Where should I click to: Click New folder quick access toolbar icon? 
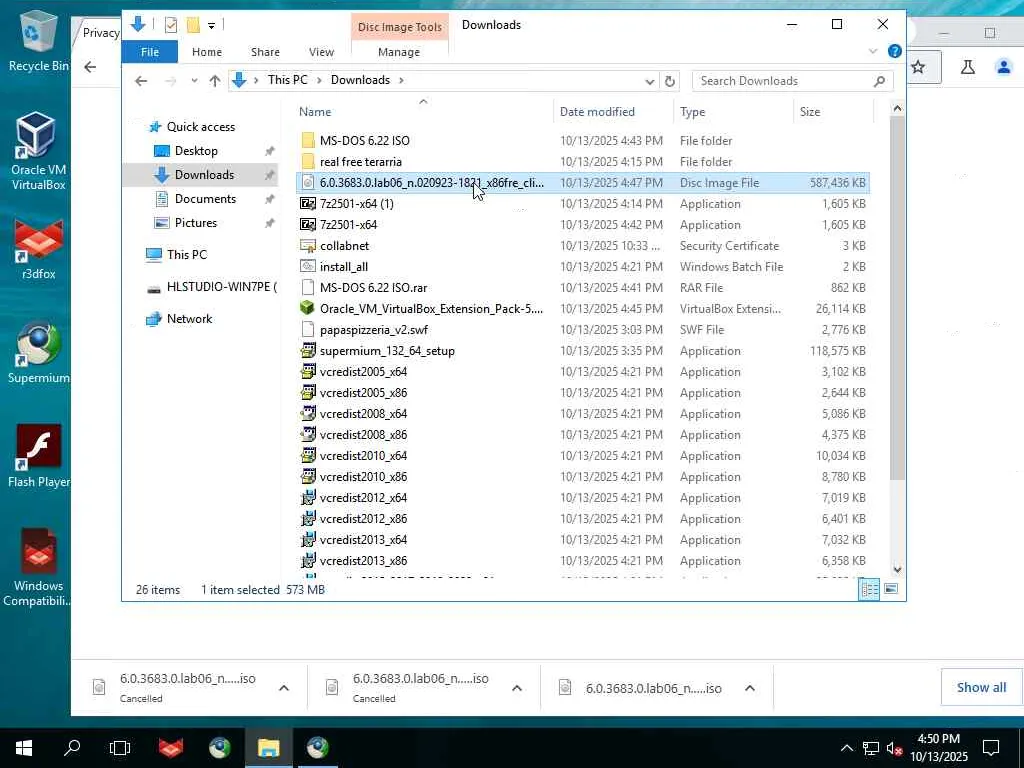click(x=193, y=25)
